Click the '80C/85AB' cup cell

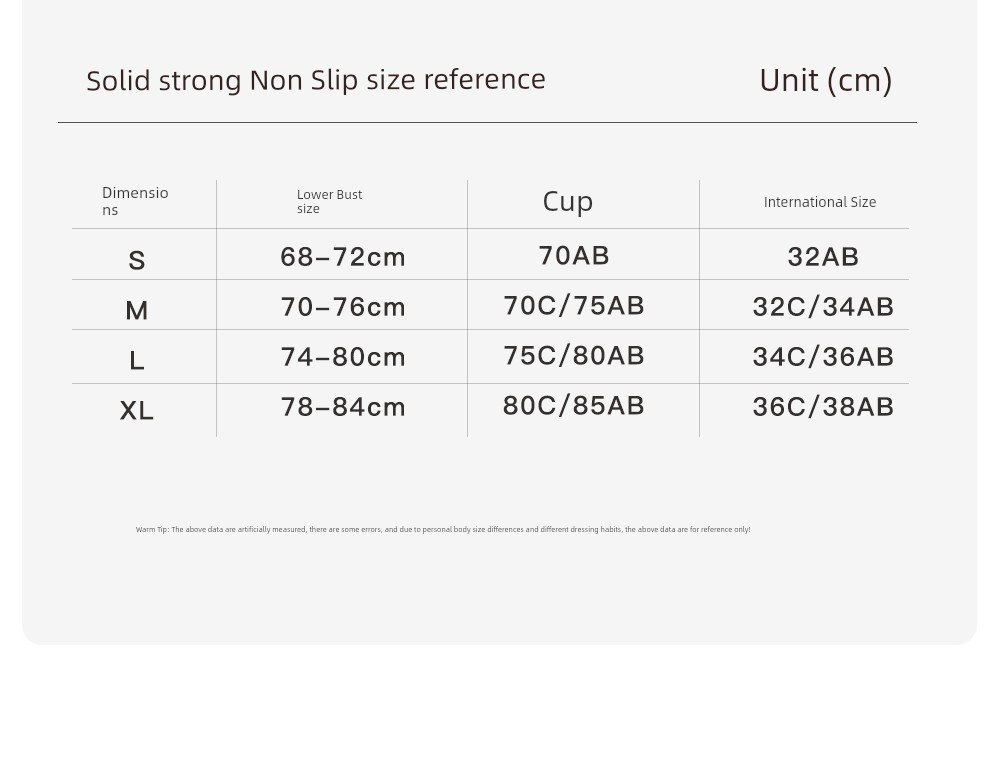pos(574,406)
